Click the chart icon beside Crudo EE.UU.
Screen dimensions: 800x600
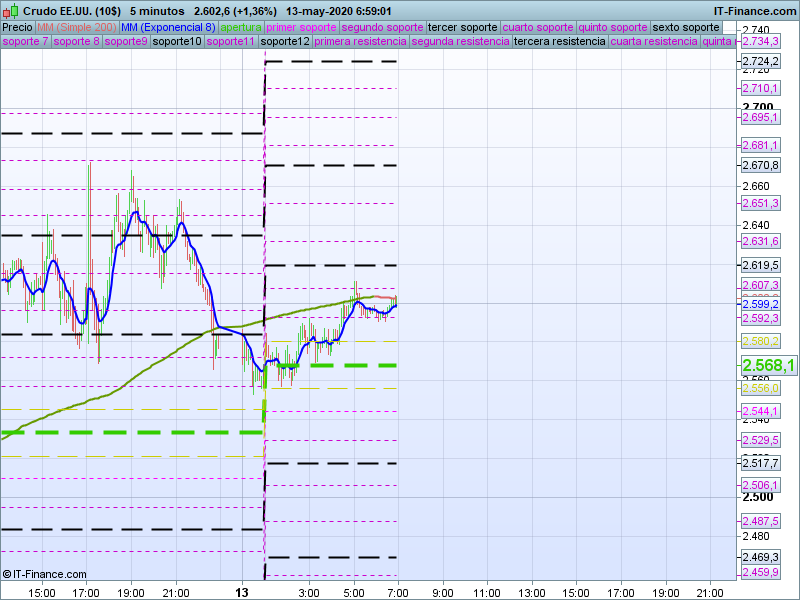pos(10,10)
